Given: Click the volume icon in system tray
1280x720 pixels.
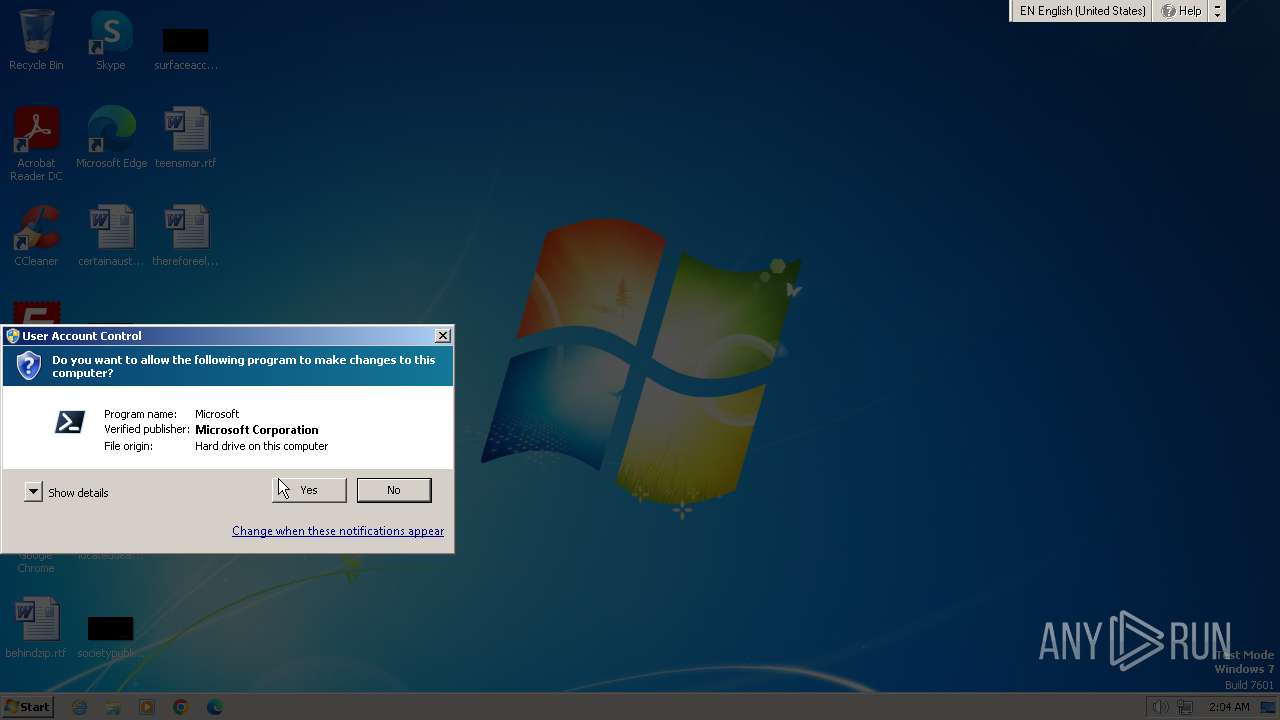Looking at the screenshot, I should point(1159,707).
